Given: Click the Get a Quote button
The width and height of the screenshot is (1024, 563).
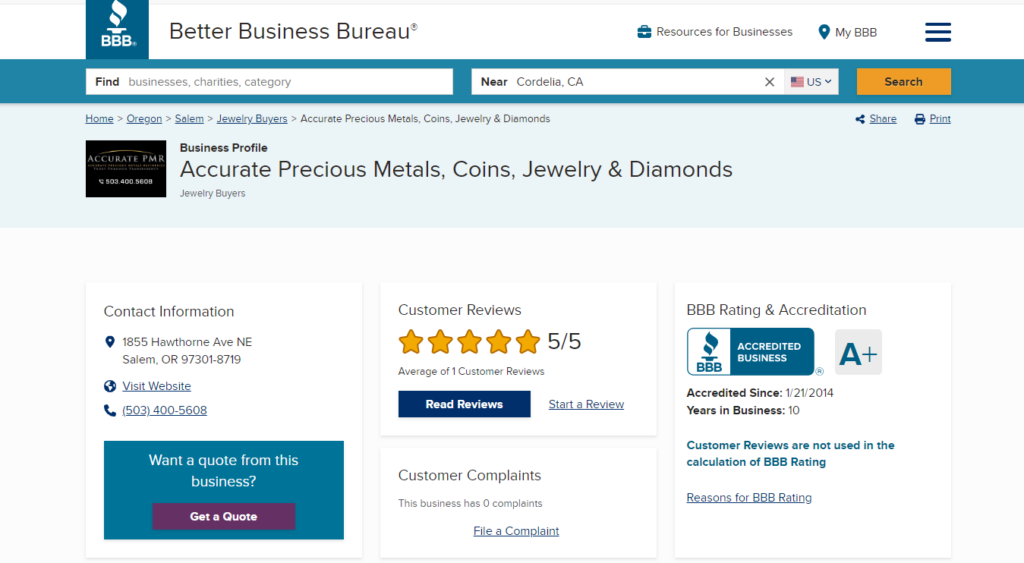Looking at the screenshot, I should tap(223, 516).
